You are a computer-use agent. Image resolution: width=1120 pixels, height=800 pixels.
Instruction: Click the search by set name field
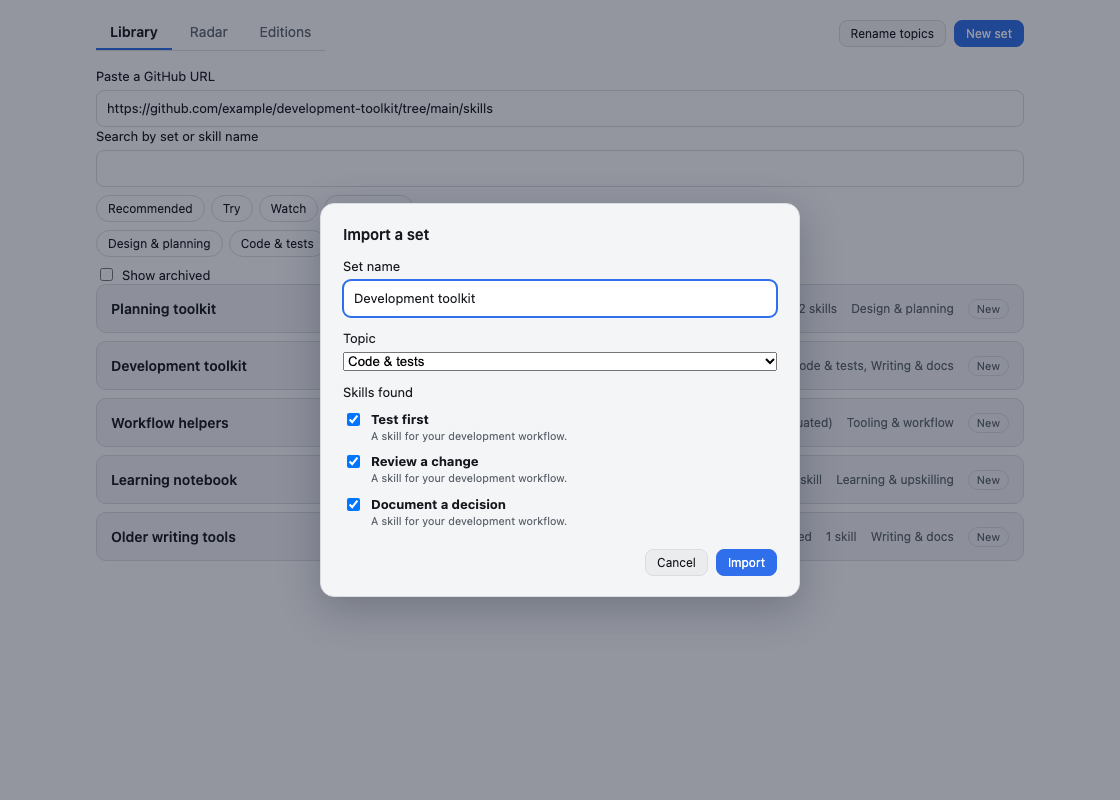(x=559, y=169)
